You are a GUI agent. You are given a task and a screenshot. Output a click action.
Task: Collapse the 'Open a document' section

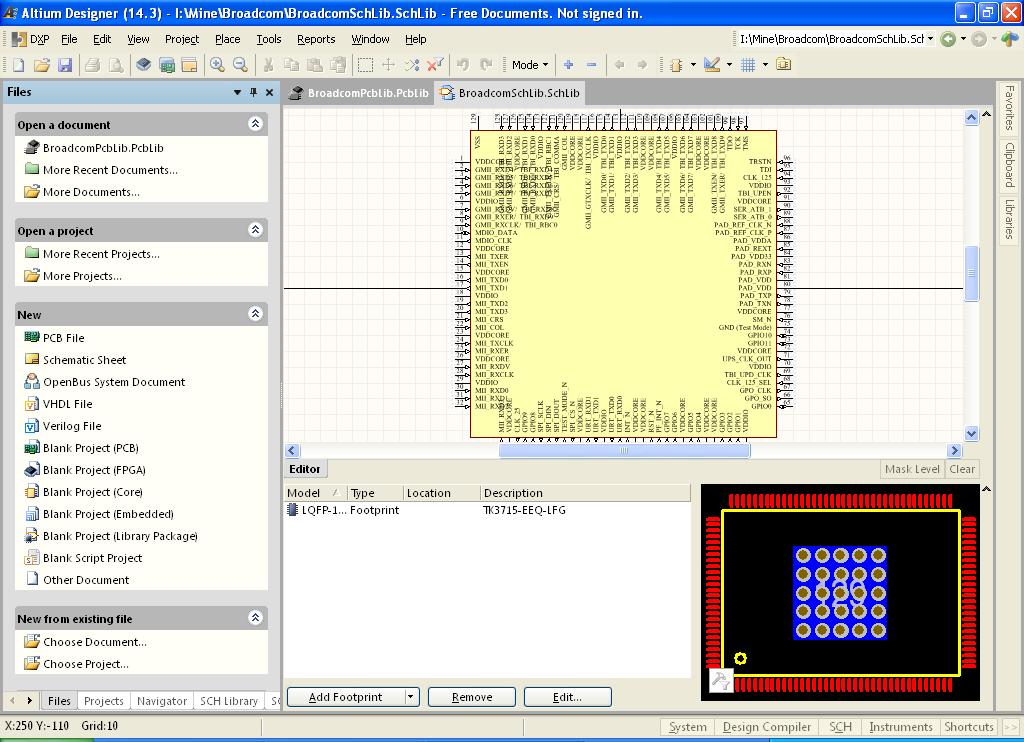click(255, 123)
